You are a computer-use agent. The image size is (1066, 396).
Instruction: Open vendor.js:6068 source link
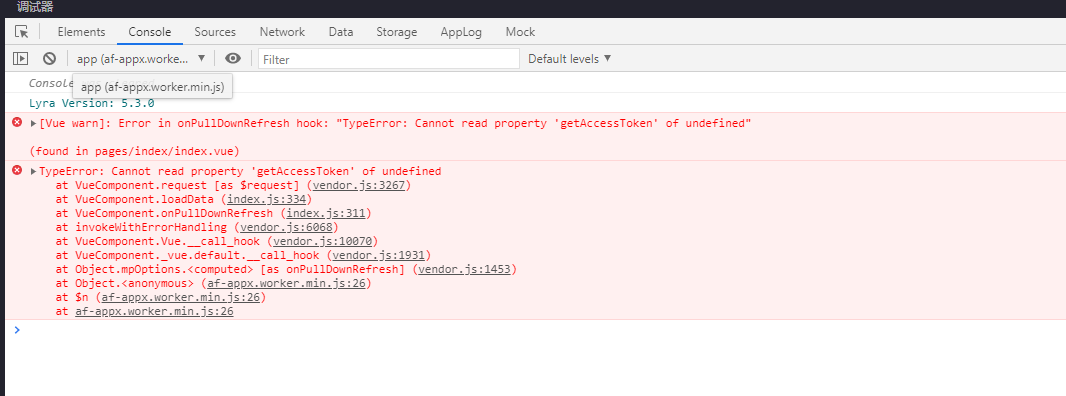pos(286,227)
